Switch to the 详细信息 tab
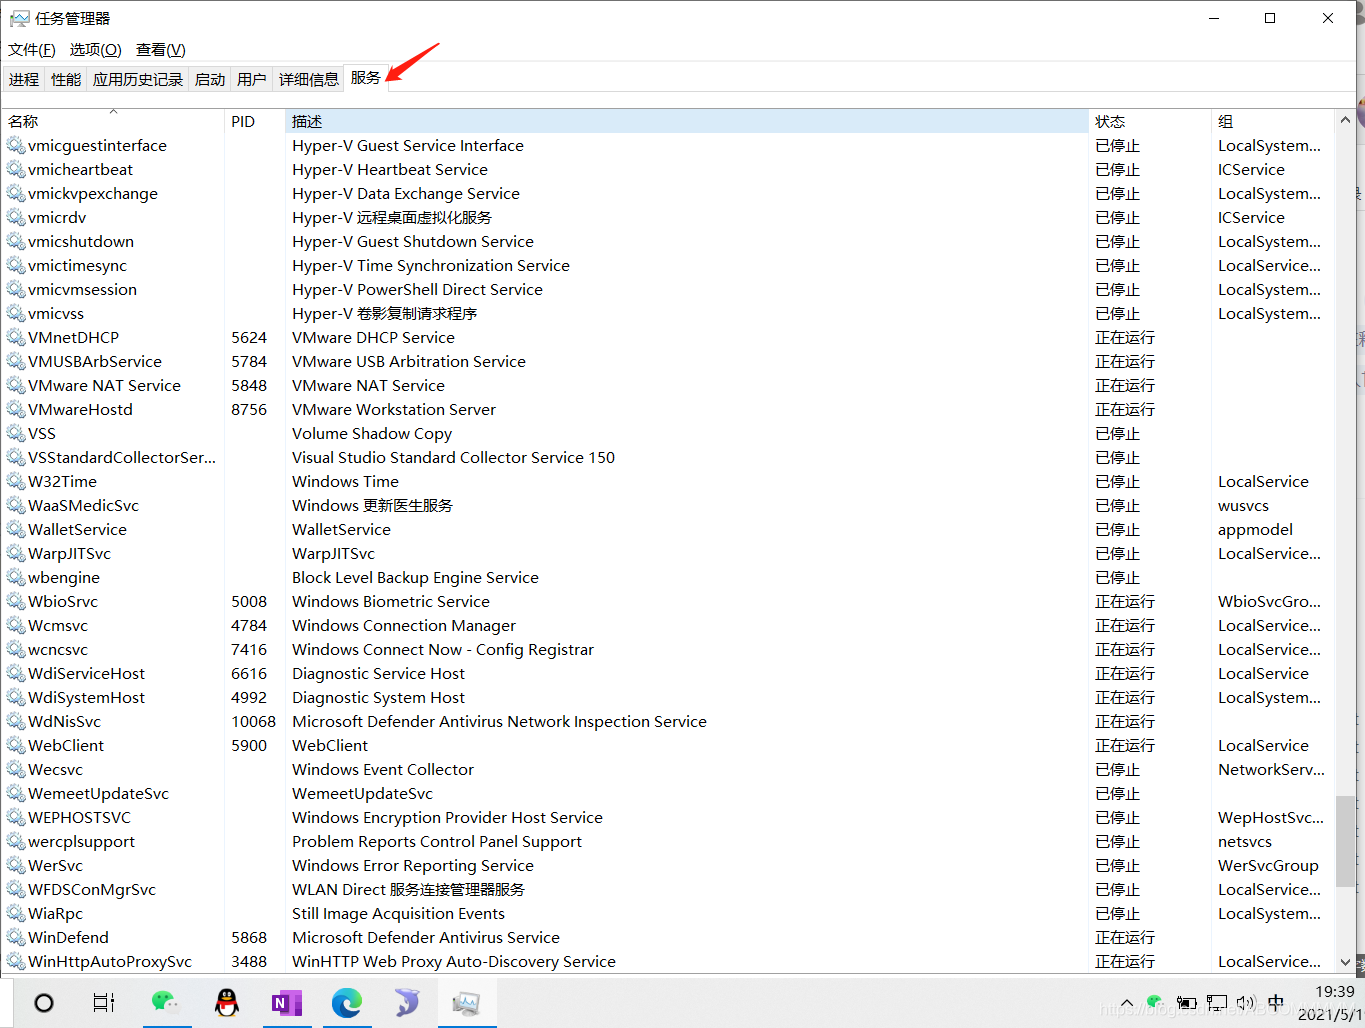The width and height of the screenshot is (1365, 1028). 309,79
